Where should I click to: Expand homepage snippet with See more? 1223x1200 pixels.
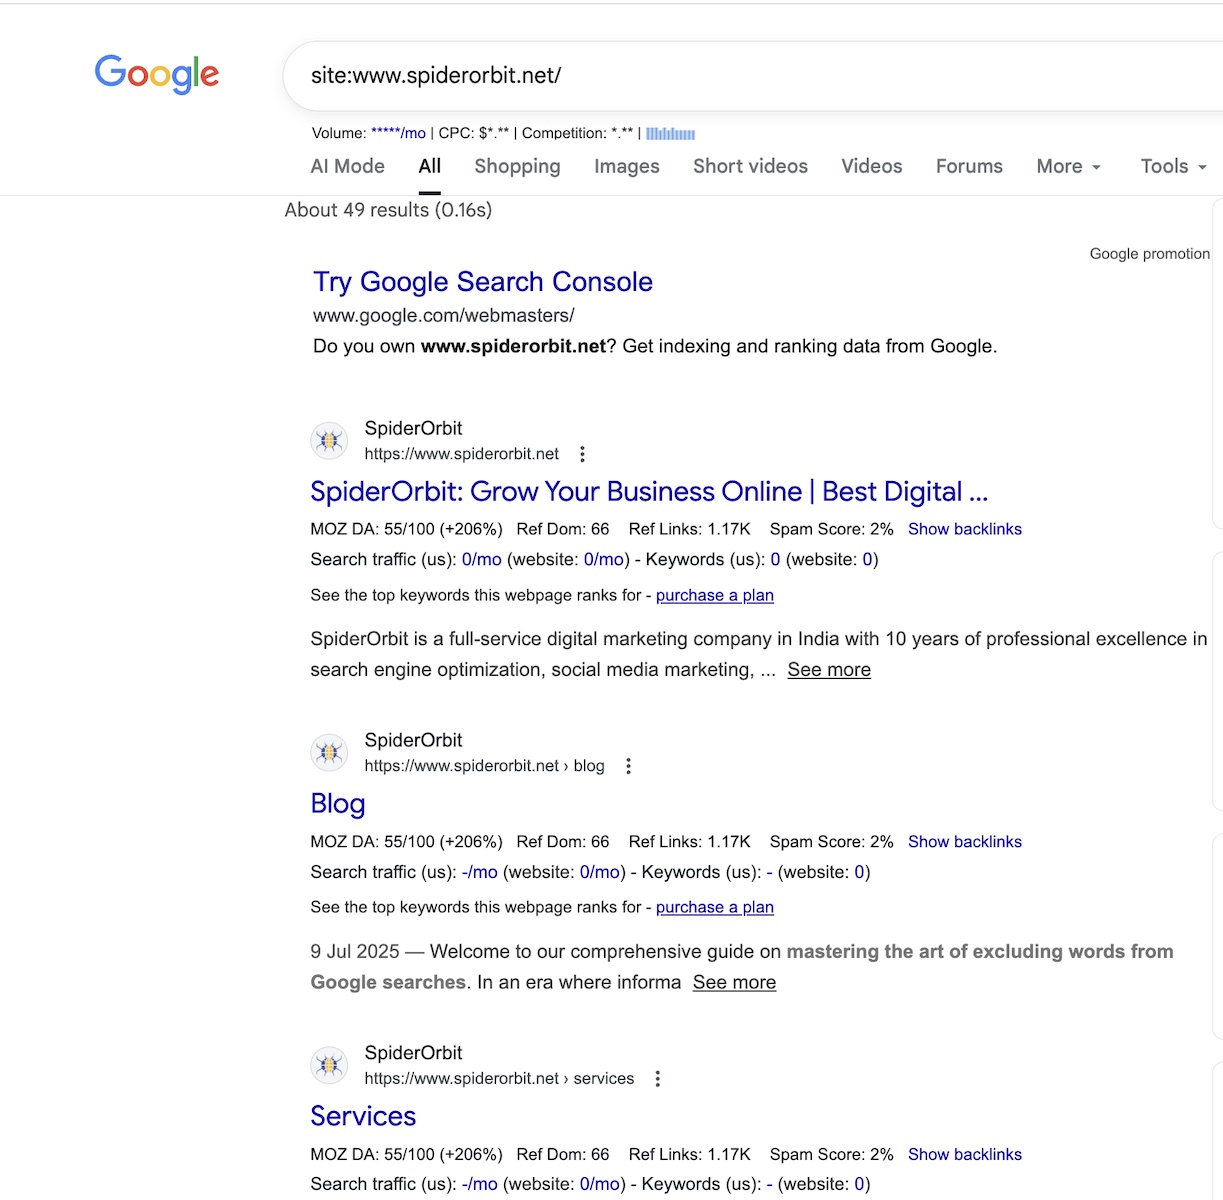pos(828,670)
